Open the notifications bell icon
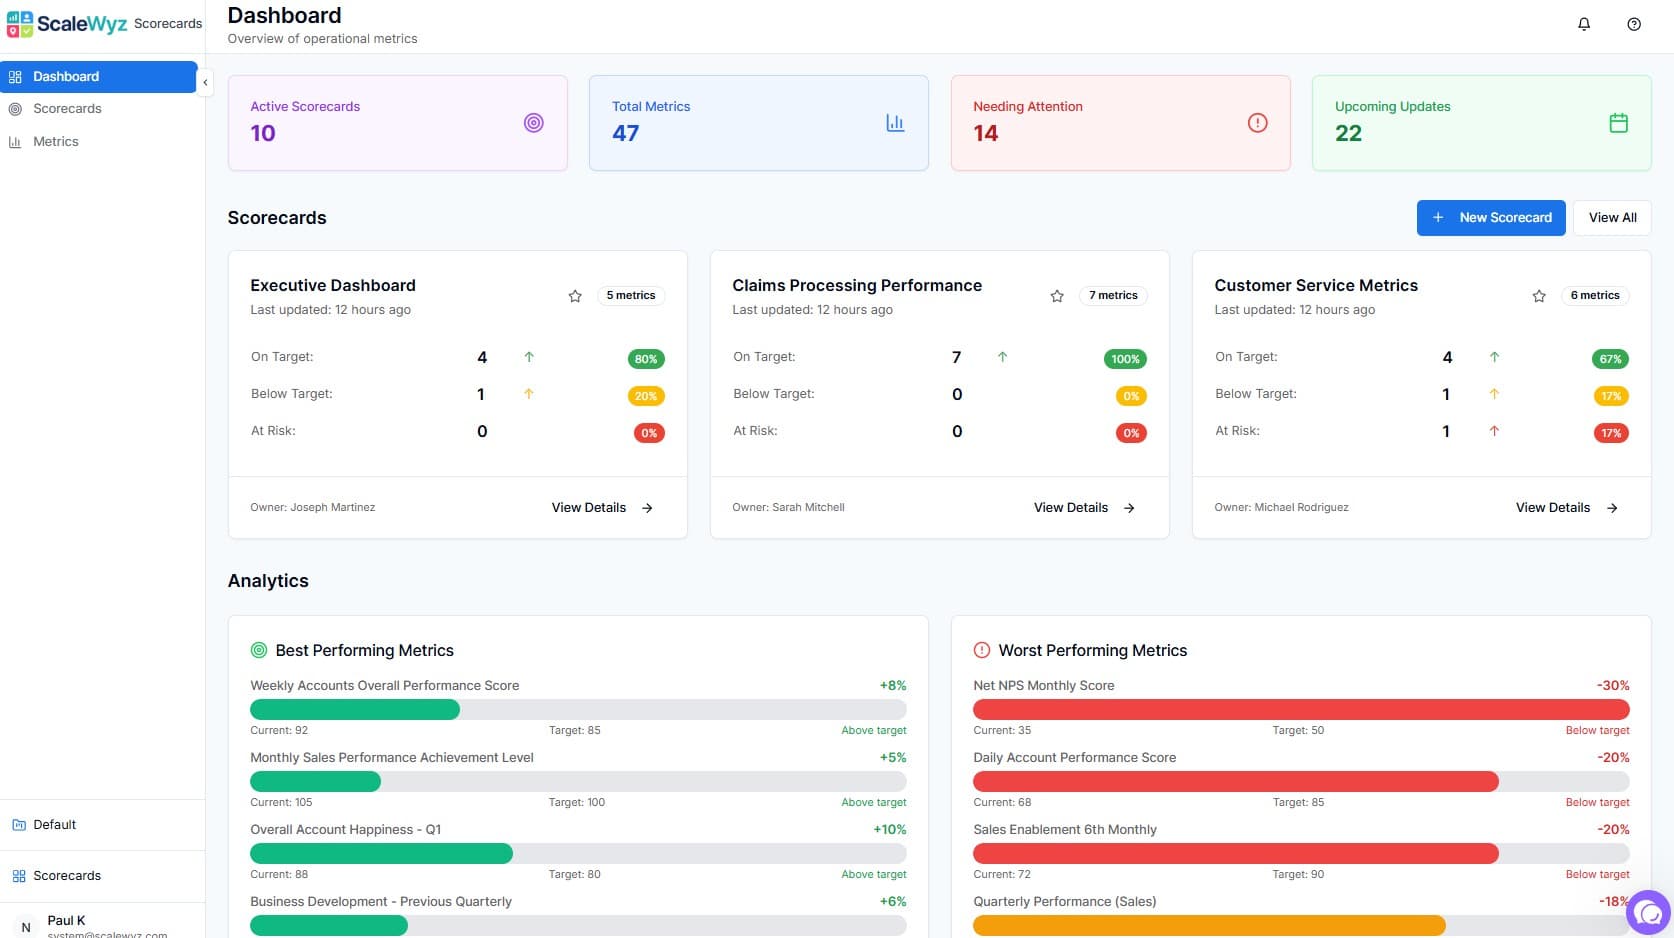The image size is (1674, 938). tap(1584, 23)
